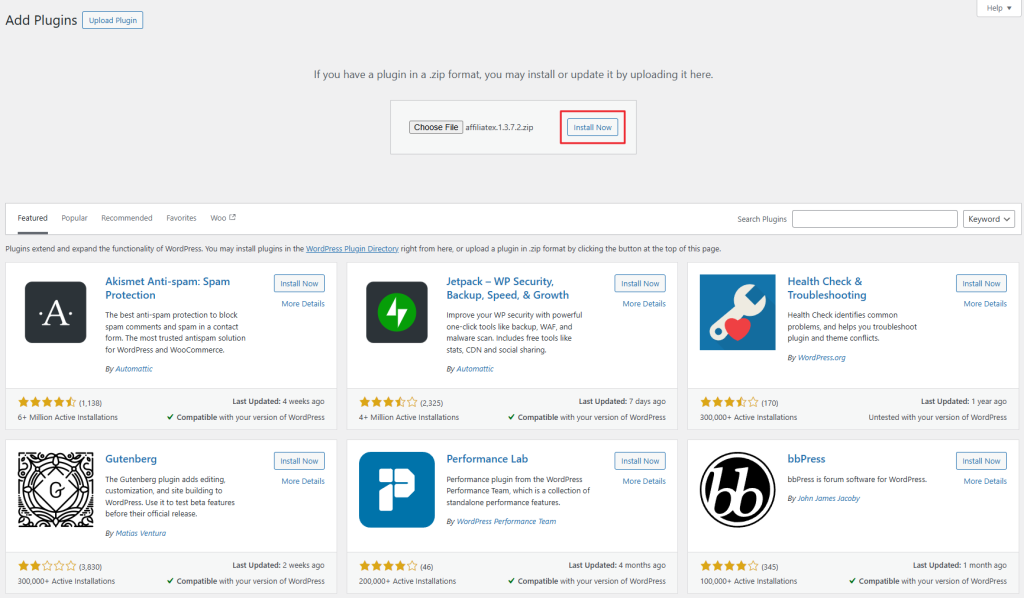Switch to the Featured tab
1024x598 pixels.
click(33, 218)
